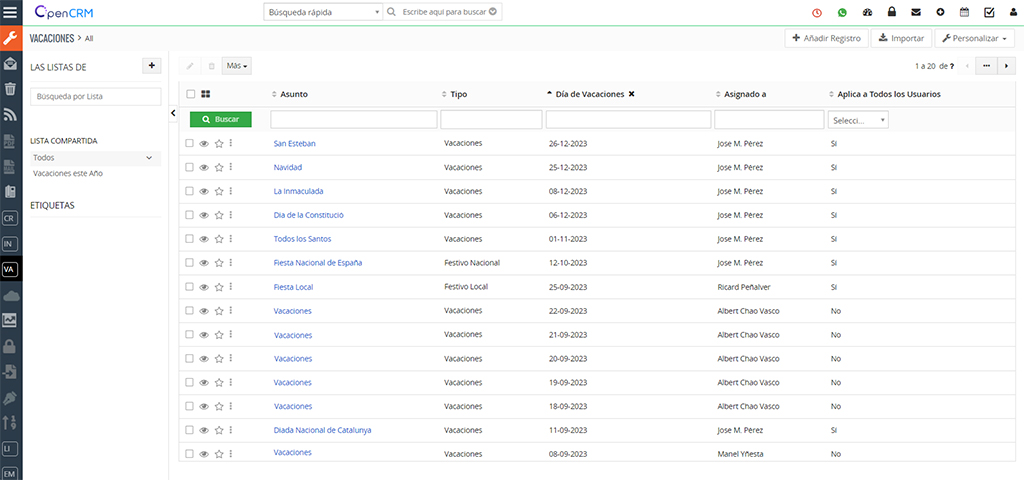The image size is (1024, 480).
Task: Open the IN module in sidebar
Action: (x=9, y=244)
